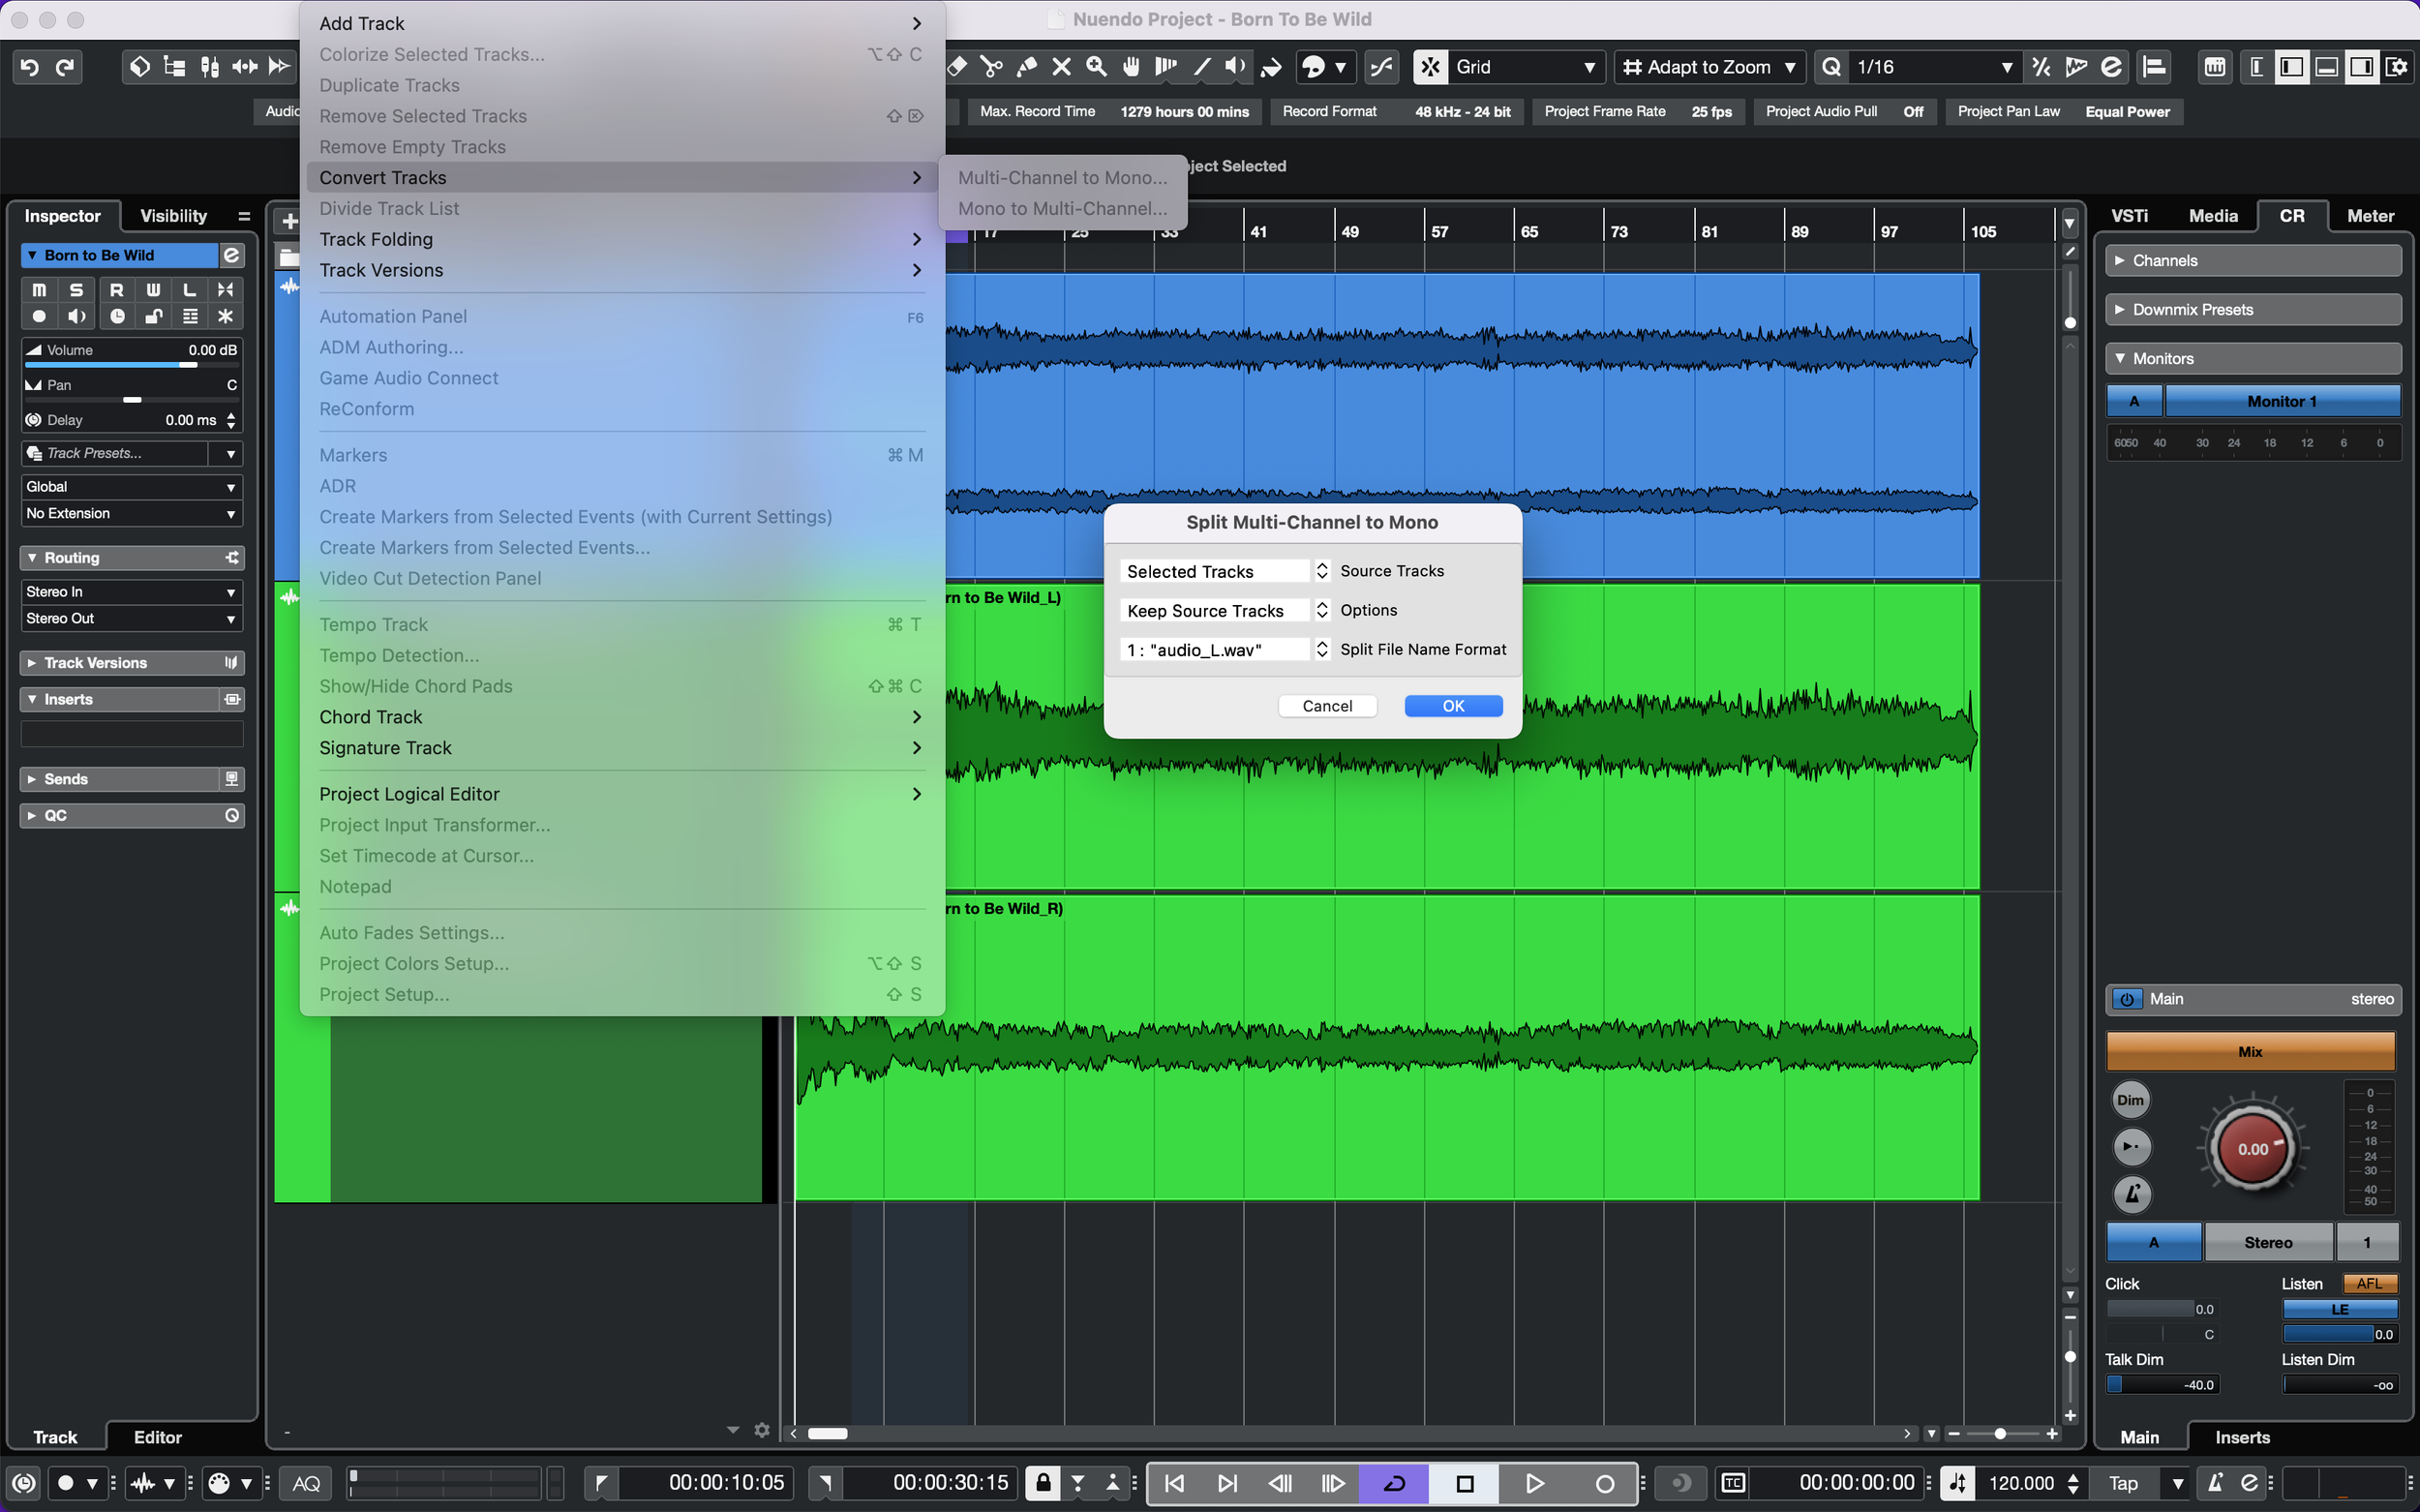The width and height of the screenshot is (2420, 1512).
Task: Enable the Dim button in Control Room
Action: pyautogui.click(x=2130, y=1100)
